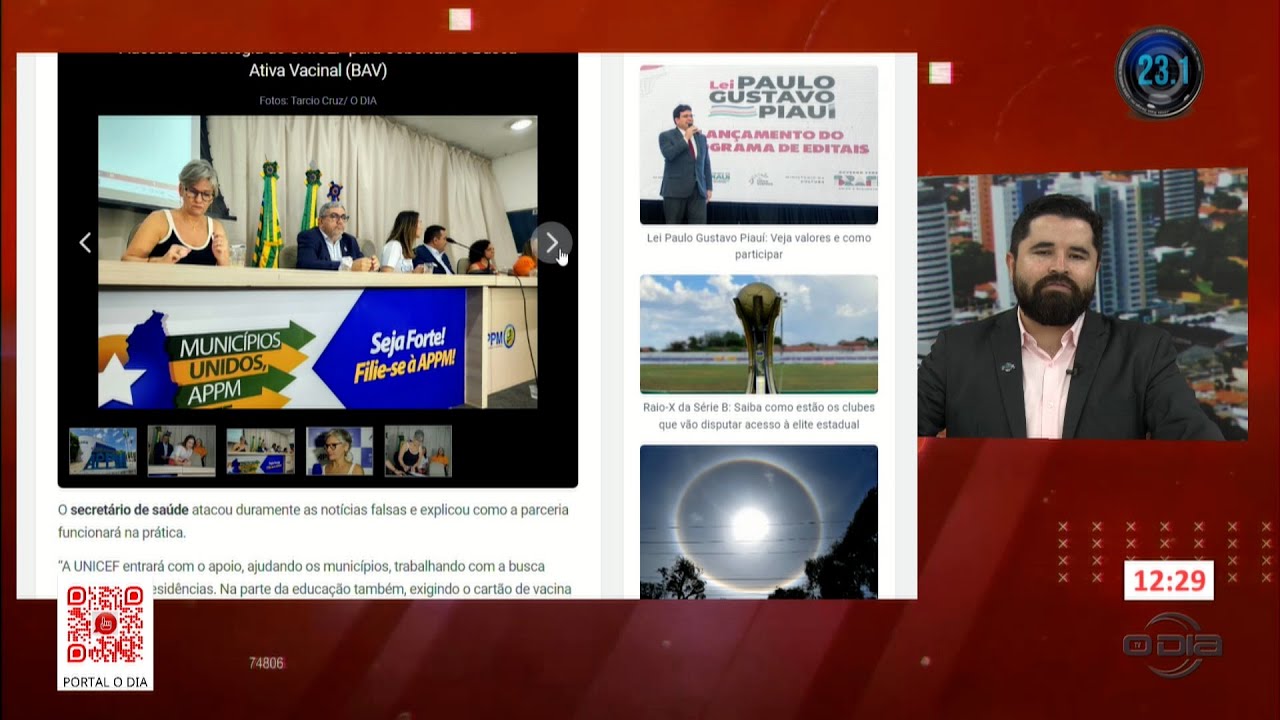Open 'Raio-X da Série B' headline link
Image resolution: width=1280 pixels, height=720 pixels.
pyautogui.click(x=759, y=416)
